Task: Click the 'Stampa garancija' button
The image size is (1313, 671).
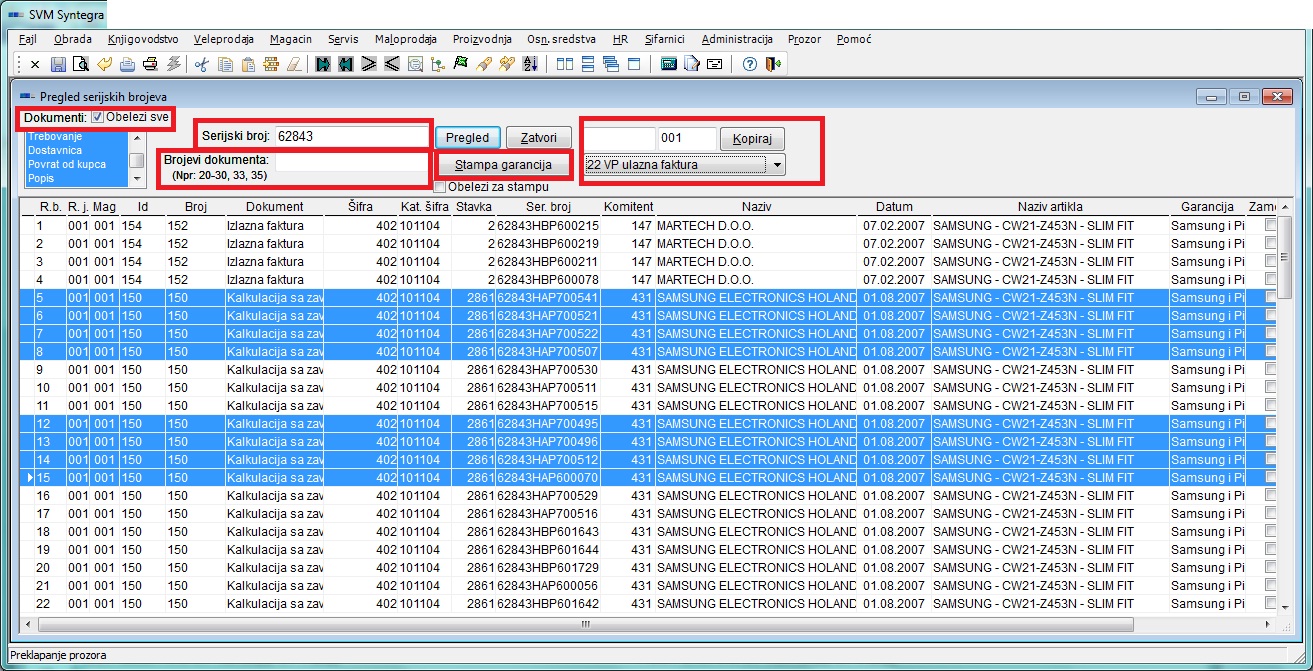Action: point(503,164)
